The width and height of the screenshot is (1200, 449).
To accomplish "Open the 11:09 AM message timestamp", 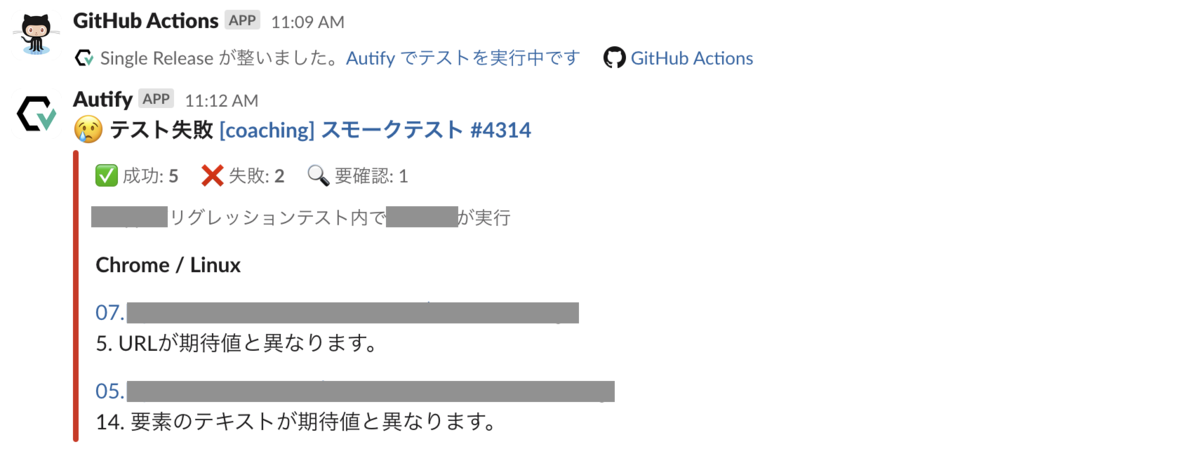I will coord(308,21).
